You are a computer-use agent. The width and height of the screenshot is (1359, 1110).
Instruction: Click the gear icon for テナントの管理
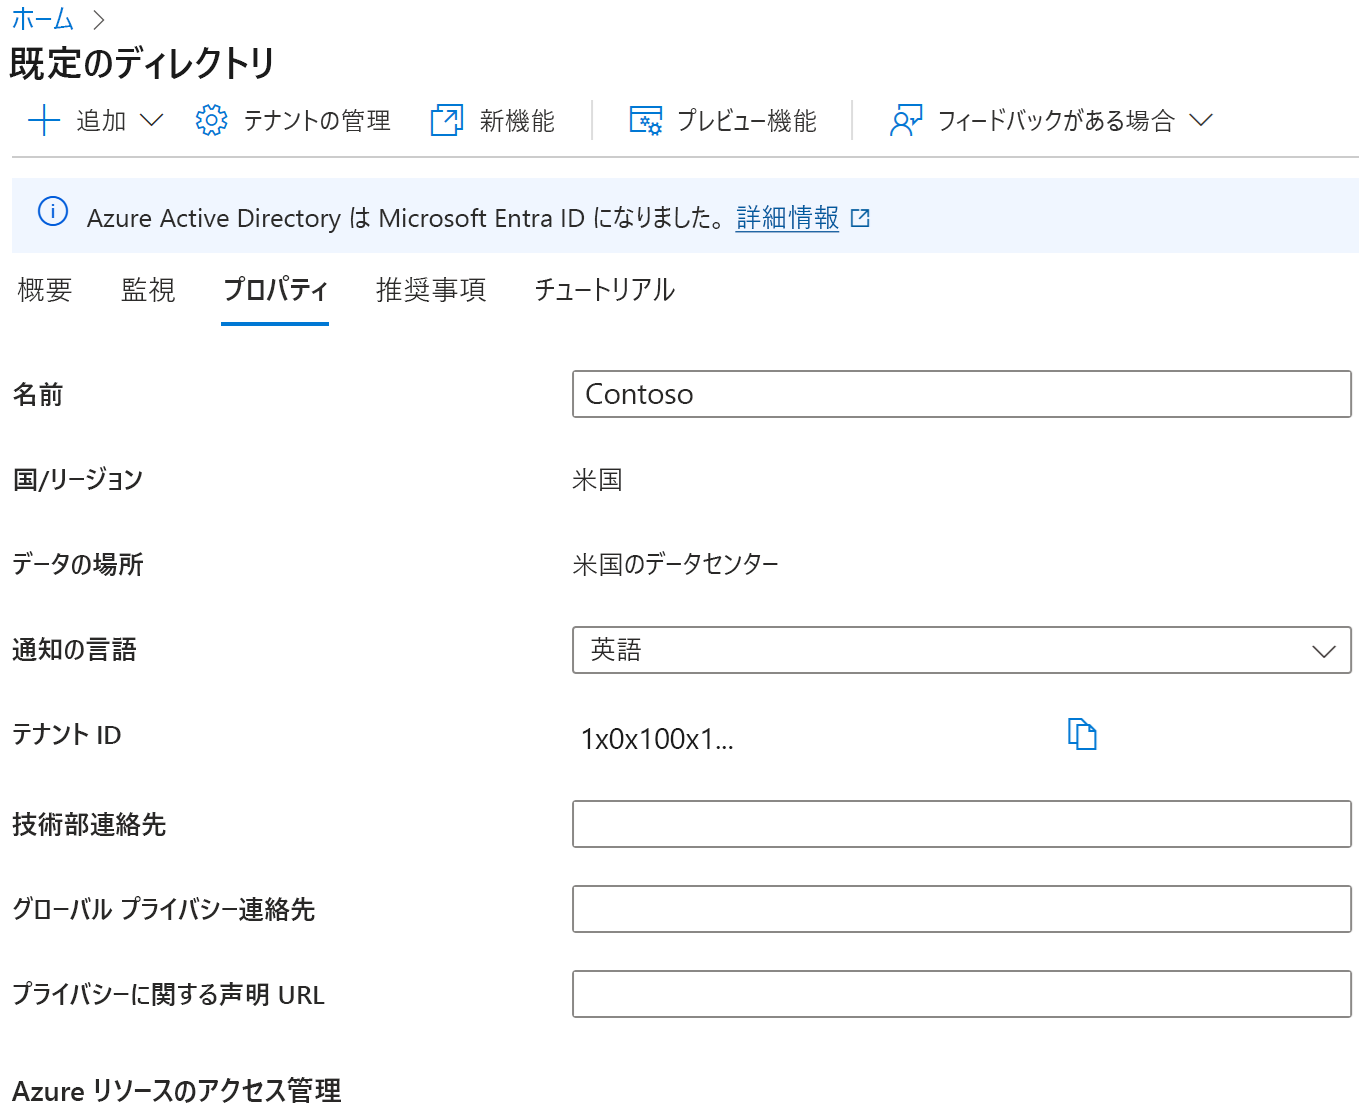[x=211, y=121]
